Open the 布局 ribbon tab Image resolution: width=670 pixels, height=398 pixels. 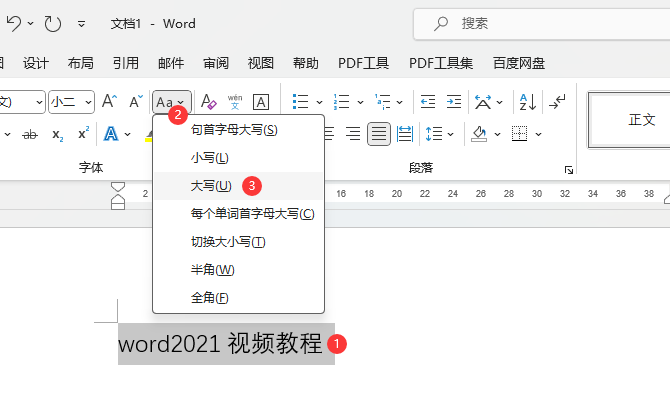pyautogui.click(x=81, y=63)
